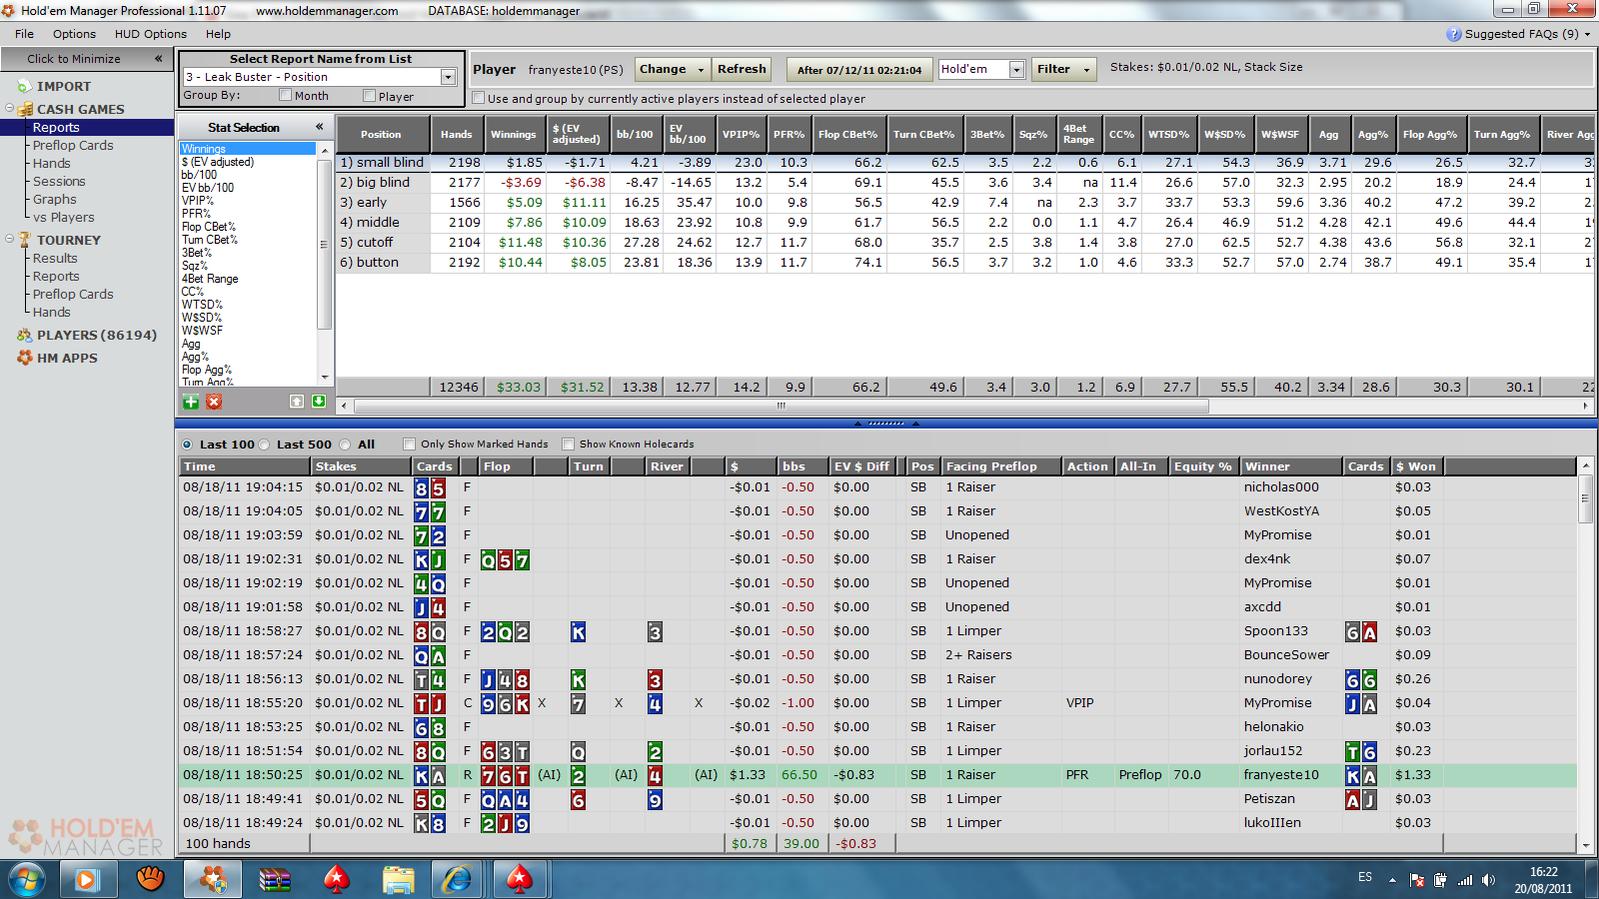Click hand list vertical scrollbar
Viewport: 1599px width, 899px height.
tap(1586, 498)
